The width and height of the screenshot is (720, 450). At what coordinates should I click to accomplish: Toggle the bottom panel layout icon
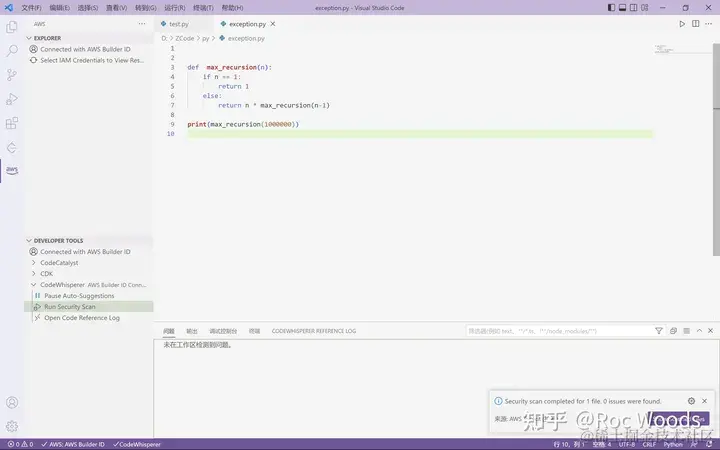(x=622, y=8)
